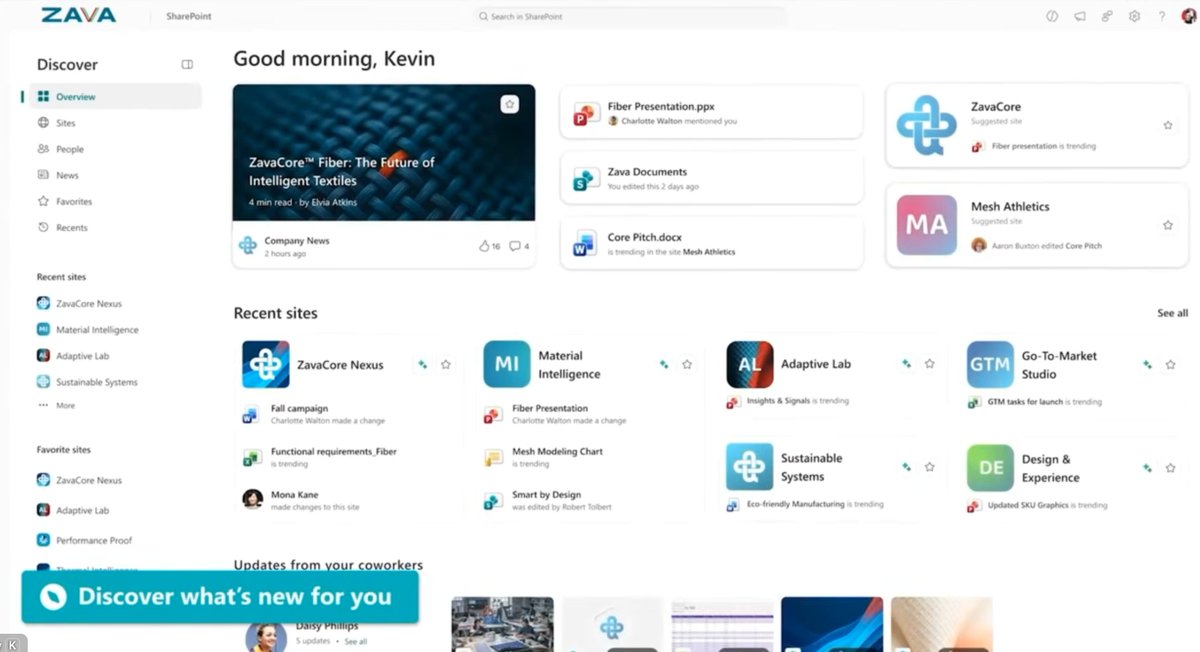Click sparkle icon on Go-To-Market Studio card

(1147, 365)
